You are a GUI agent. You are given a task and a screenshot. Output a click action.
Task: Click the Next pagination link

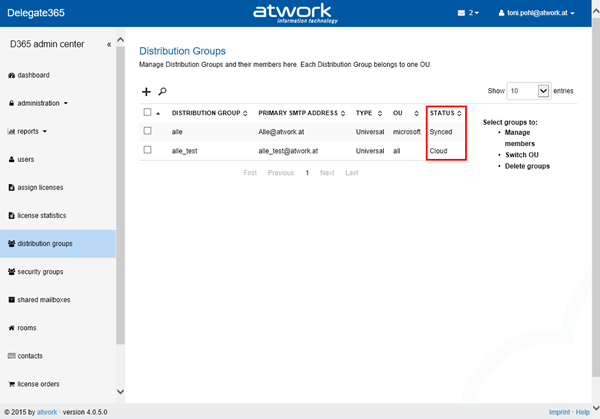pyautogui.click(x=327, y=173)
